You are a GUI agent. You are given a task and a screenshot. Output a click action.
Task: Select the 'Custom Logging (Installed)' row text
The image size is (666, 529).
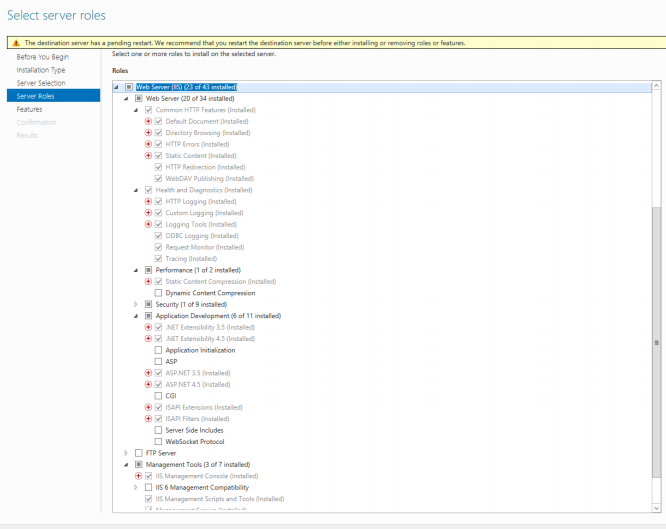204,213
